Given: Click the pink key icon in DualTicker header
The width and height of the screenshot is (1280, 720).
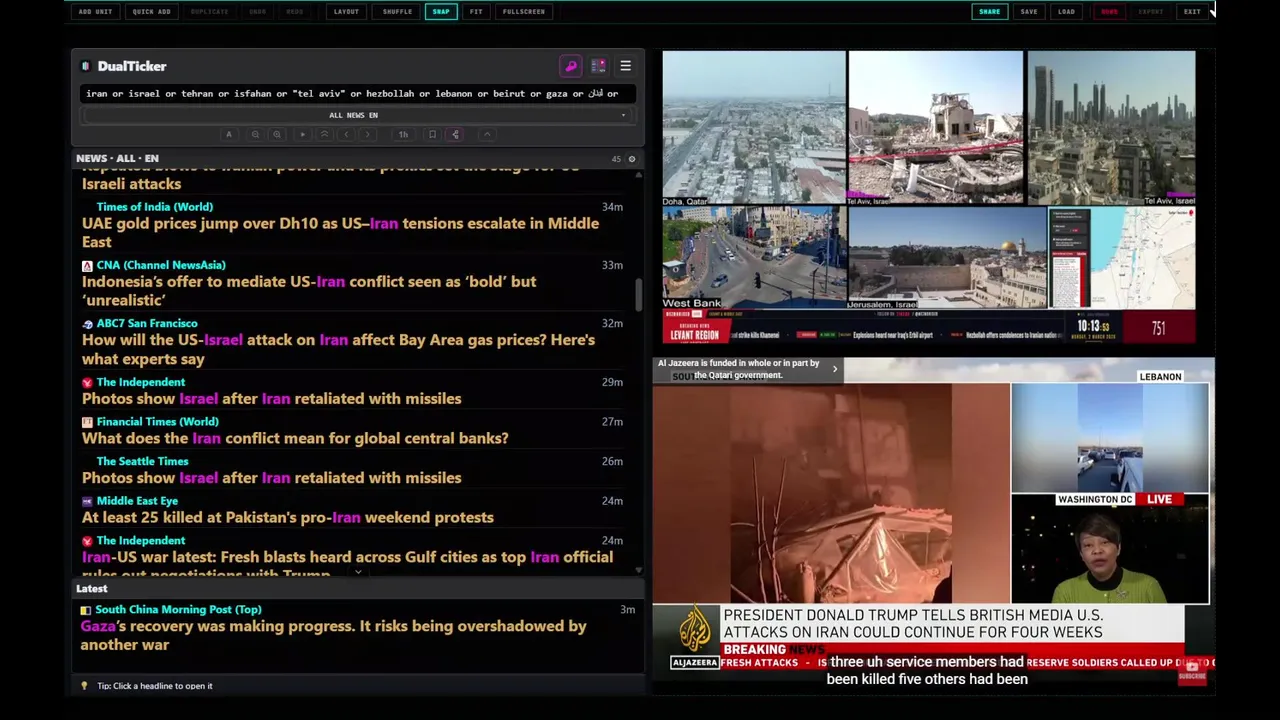Looking at the screenshot, I should click(x=571, y=66).
